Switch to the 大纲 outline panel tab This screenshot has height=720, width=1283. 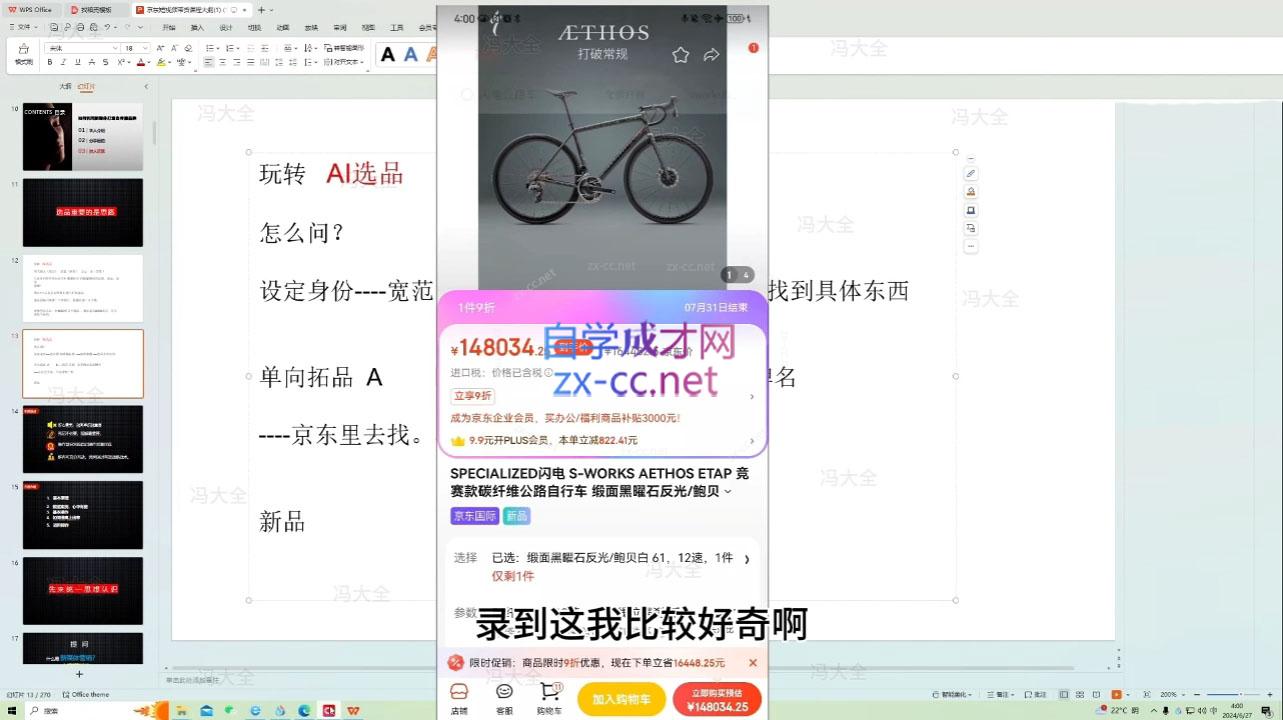point(65,87)
